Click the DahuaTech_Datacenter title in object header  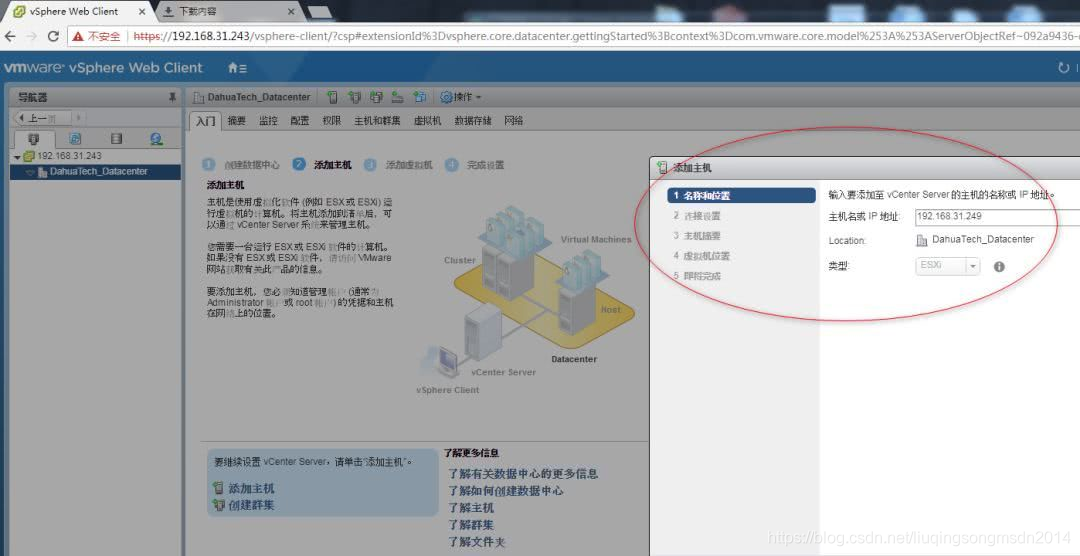point(259,97)
